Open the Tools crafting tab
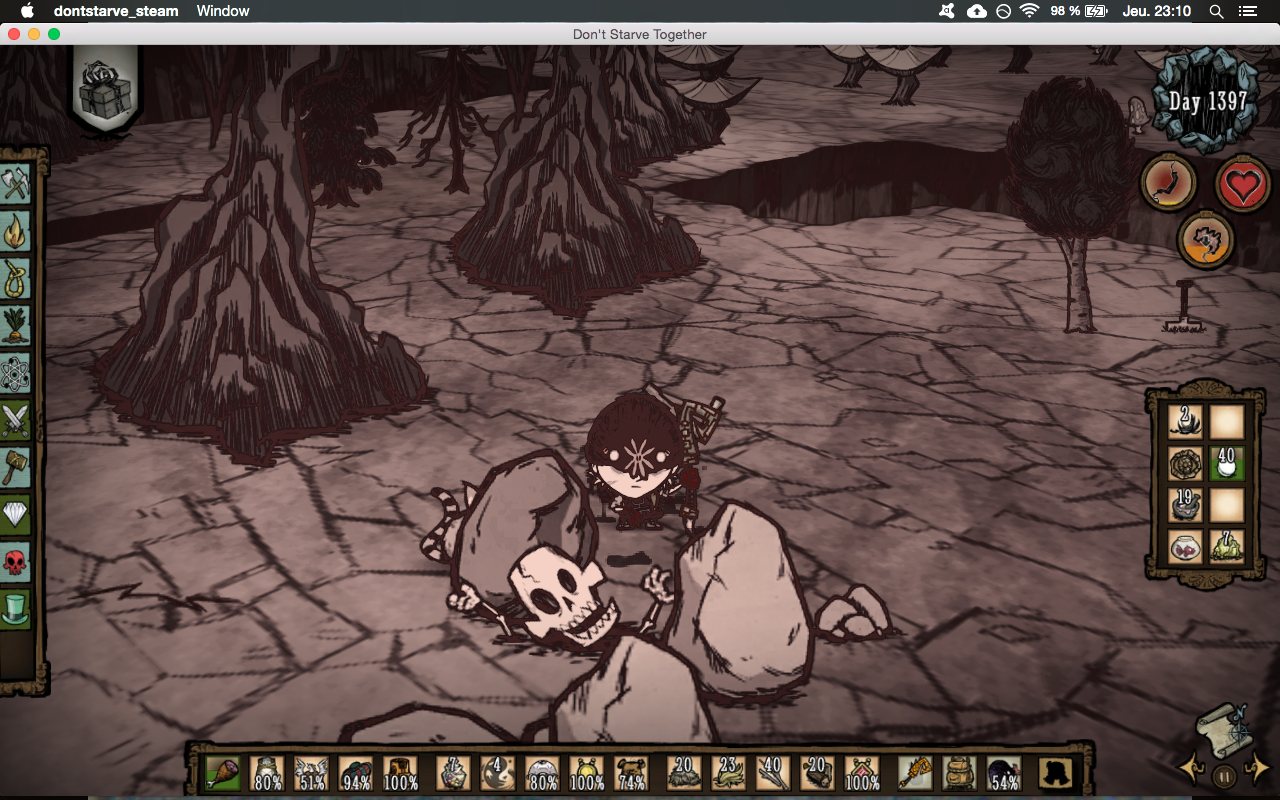This screenshot has height=800, width=1280. tap(17, 184)
